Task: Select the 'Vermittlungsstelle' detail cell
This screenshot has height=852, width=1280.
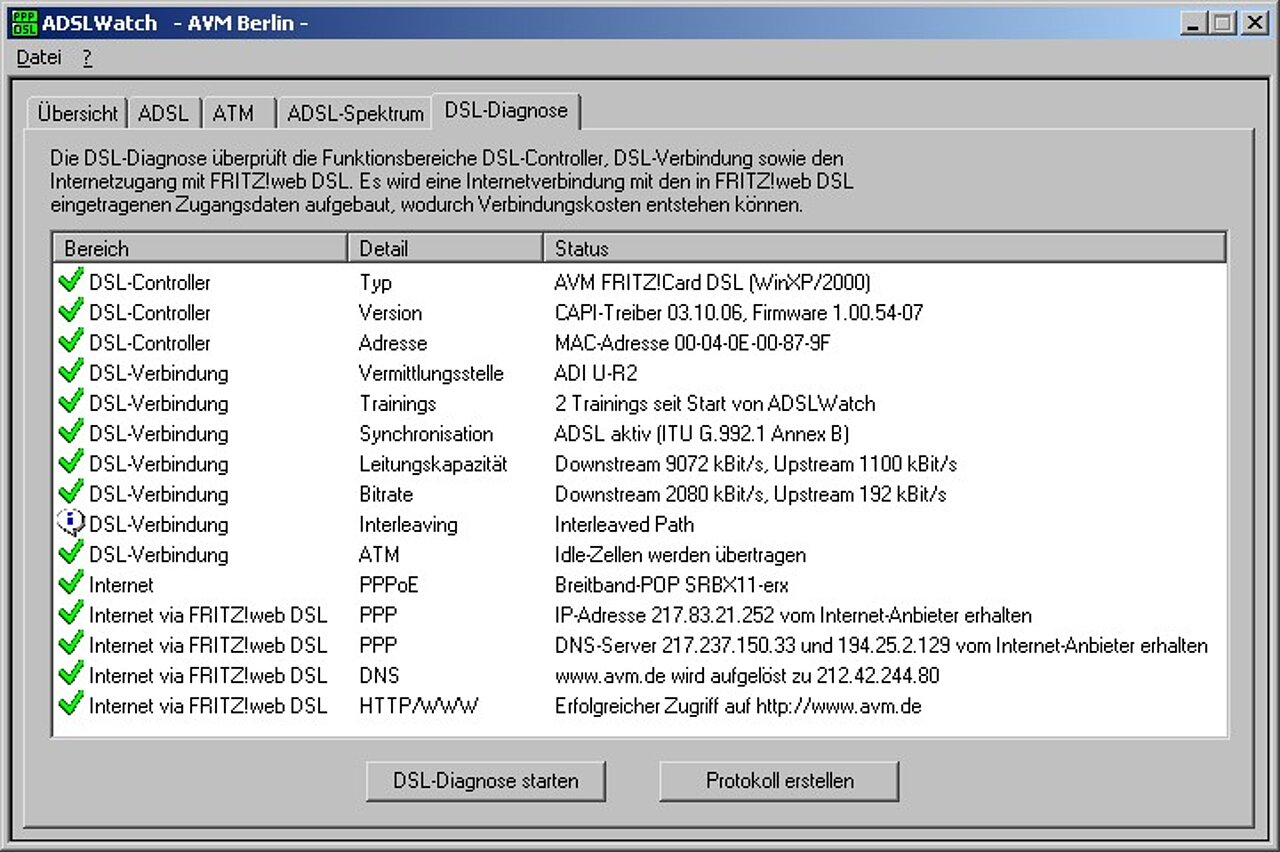Action: [432, 373]
